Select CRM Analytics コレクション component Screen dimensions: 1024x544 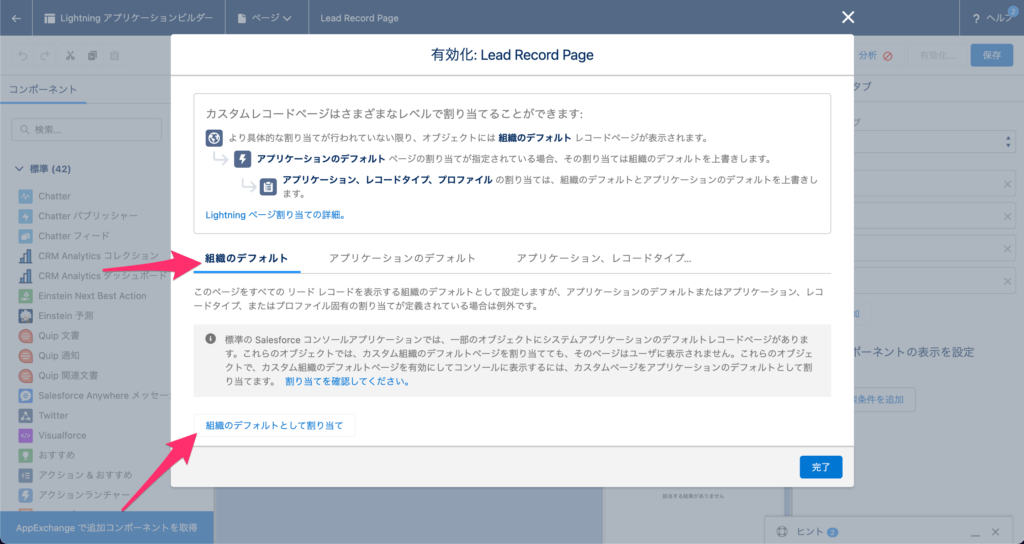click(x=89, y=256)
